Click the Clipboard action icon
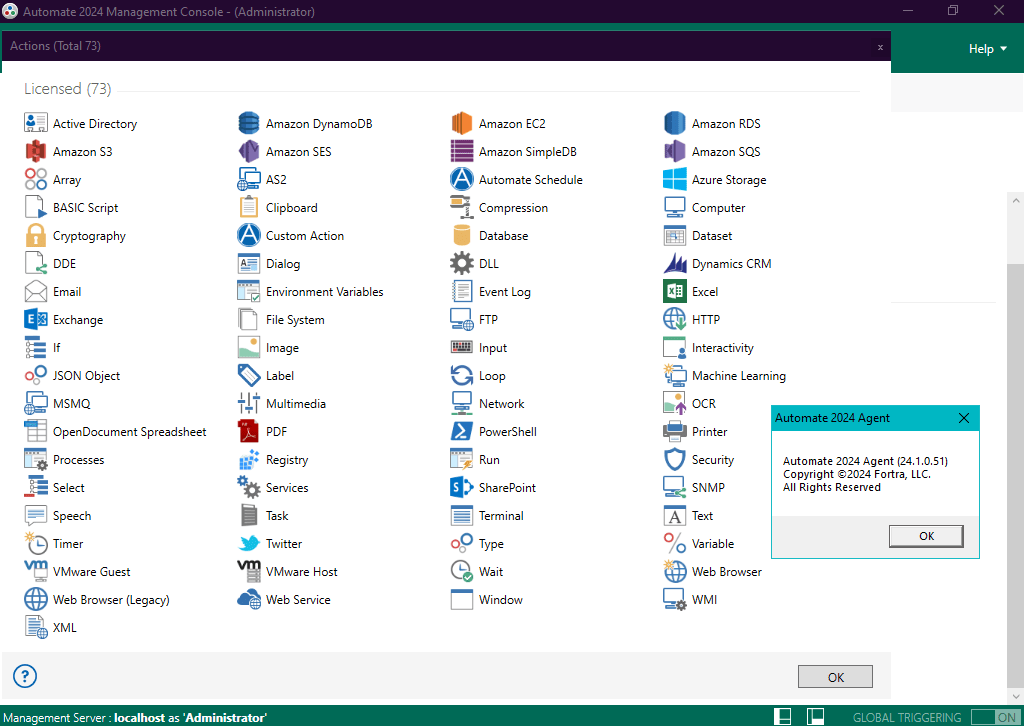Image resolution: width=1024 pixels, height=726 pixels. click(x=249, y=207)
